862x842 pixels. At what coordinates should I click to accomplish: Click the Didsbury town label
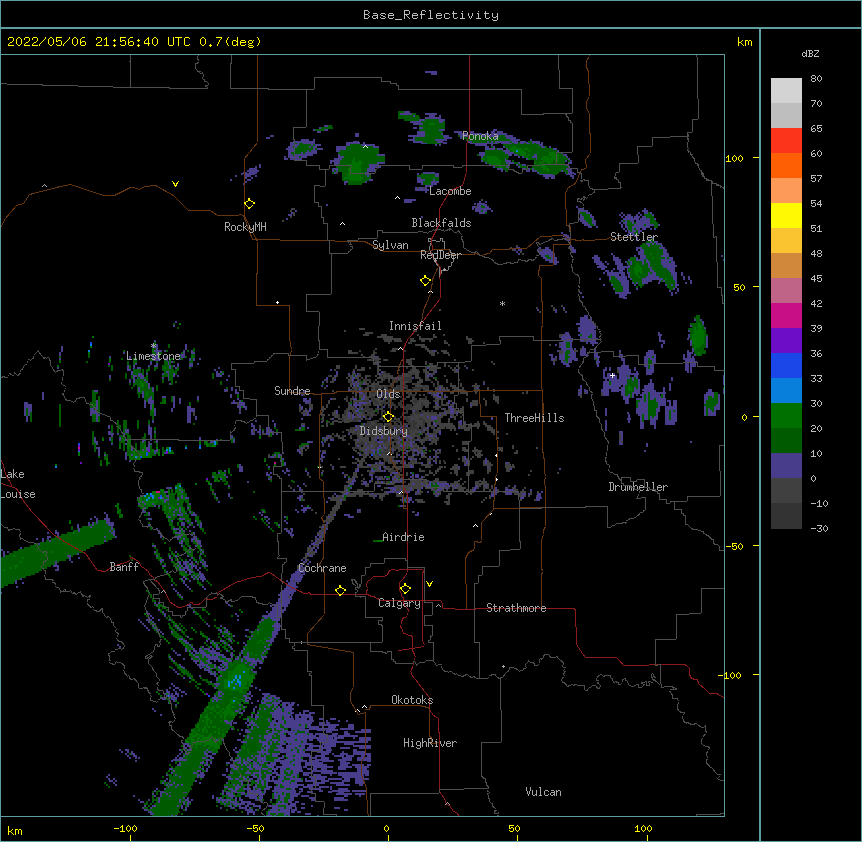(x=384, y=431)
